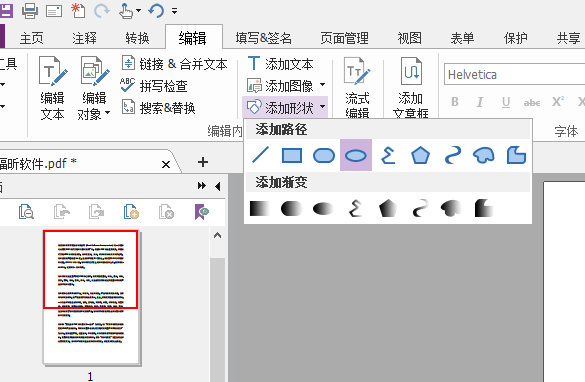Click the Save icon in quick toolbar
Image resolution: width=585 pixels, height=382 pixels.
click(6, 10)
